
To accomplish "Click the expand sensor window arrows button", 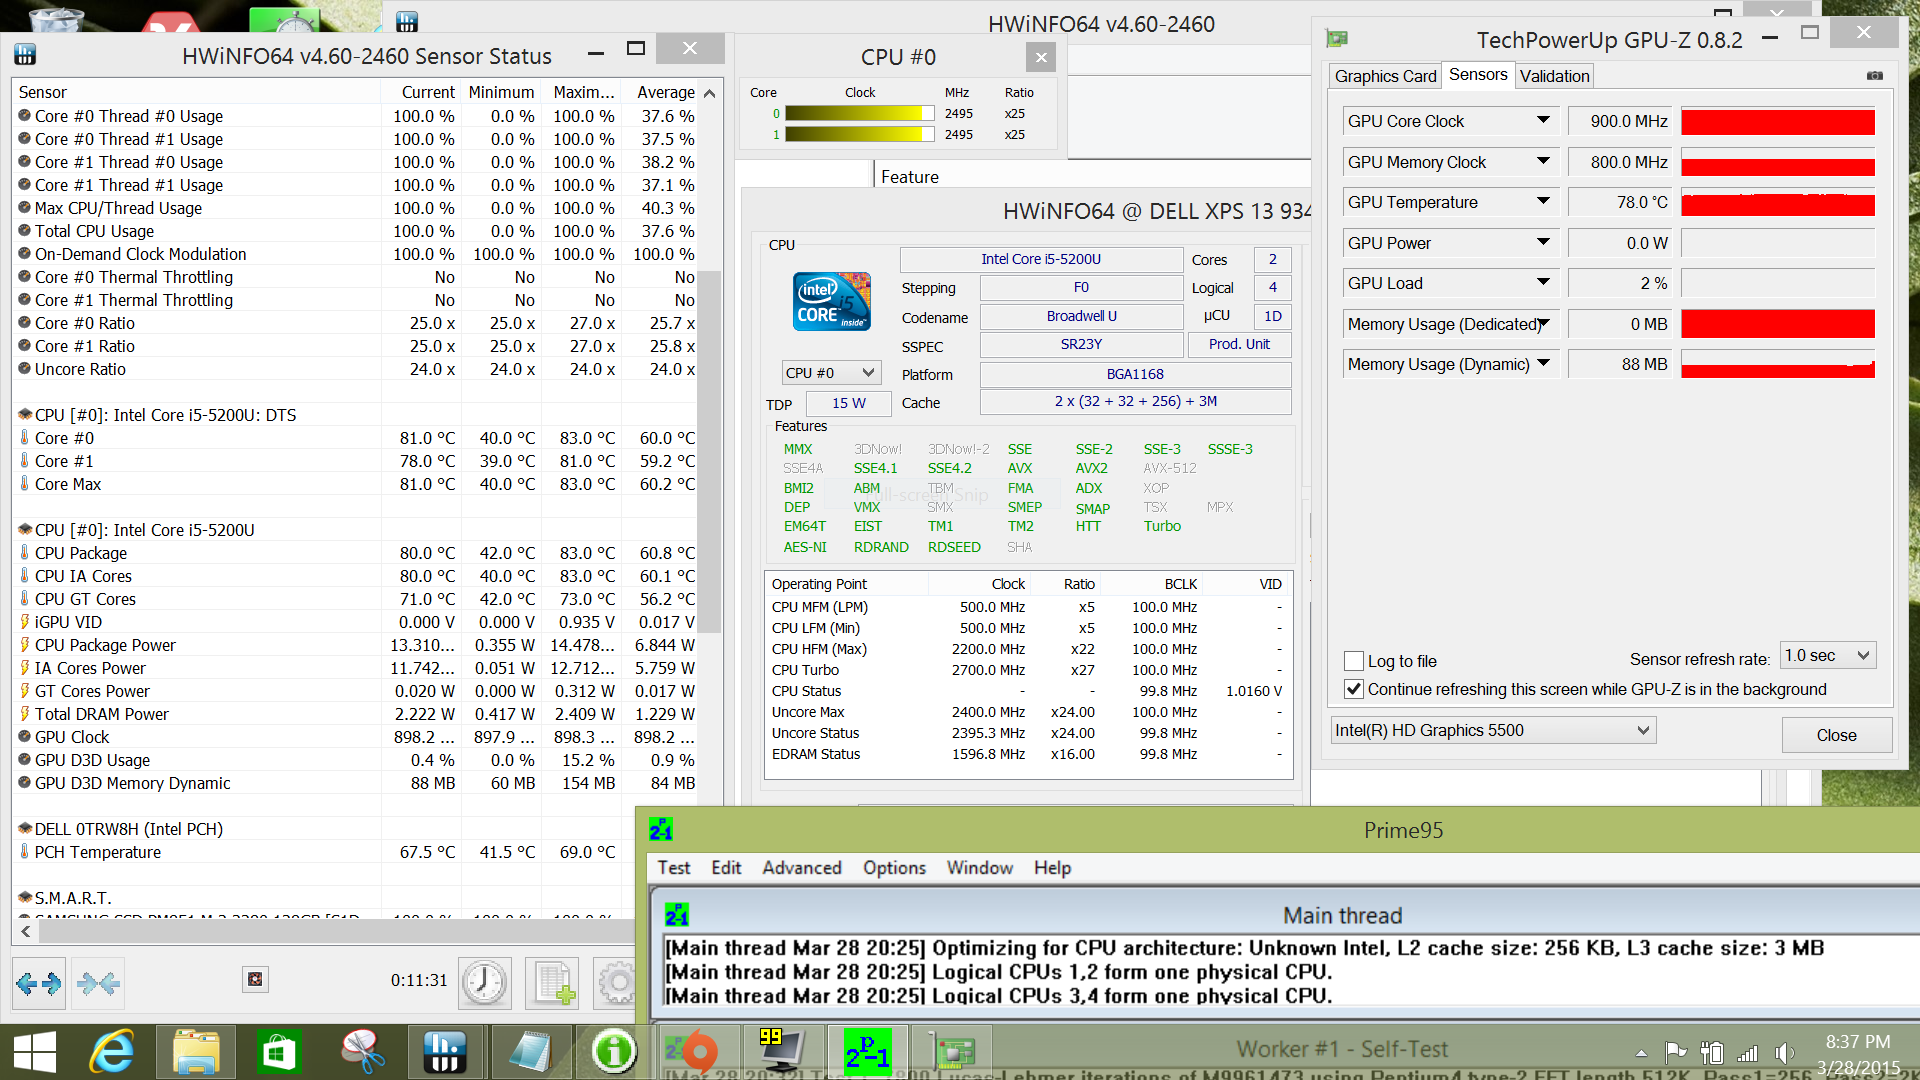I will pyautogui.click(x=39, y=983).
